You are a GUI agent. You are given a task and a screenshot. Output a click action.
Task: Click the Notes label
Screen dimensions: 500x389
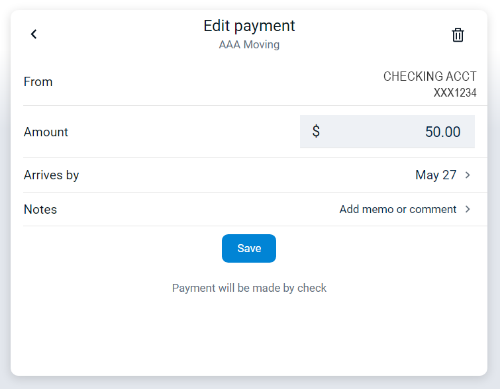[40, 209]
